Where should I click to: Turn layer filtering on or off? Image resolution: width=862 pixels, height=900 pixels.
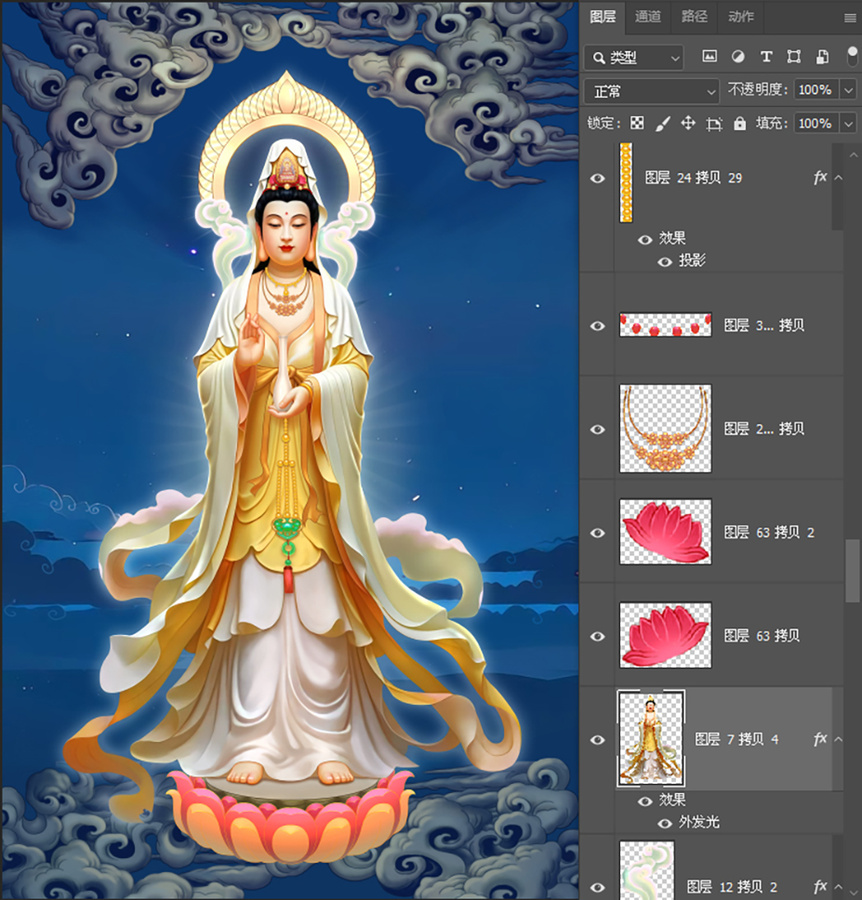click(852, 56)
